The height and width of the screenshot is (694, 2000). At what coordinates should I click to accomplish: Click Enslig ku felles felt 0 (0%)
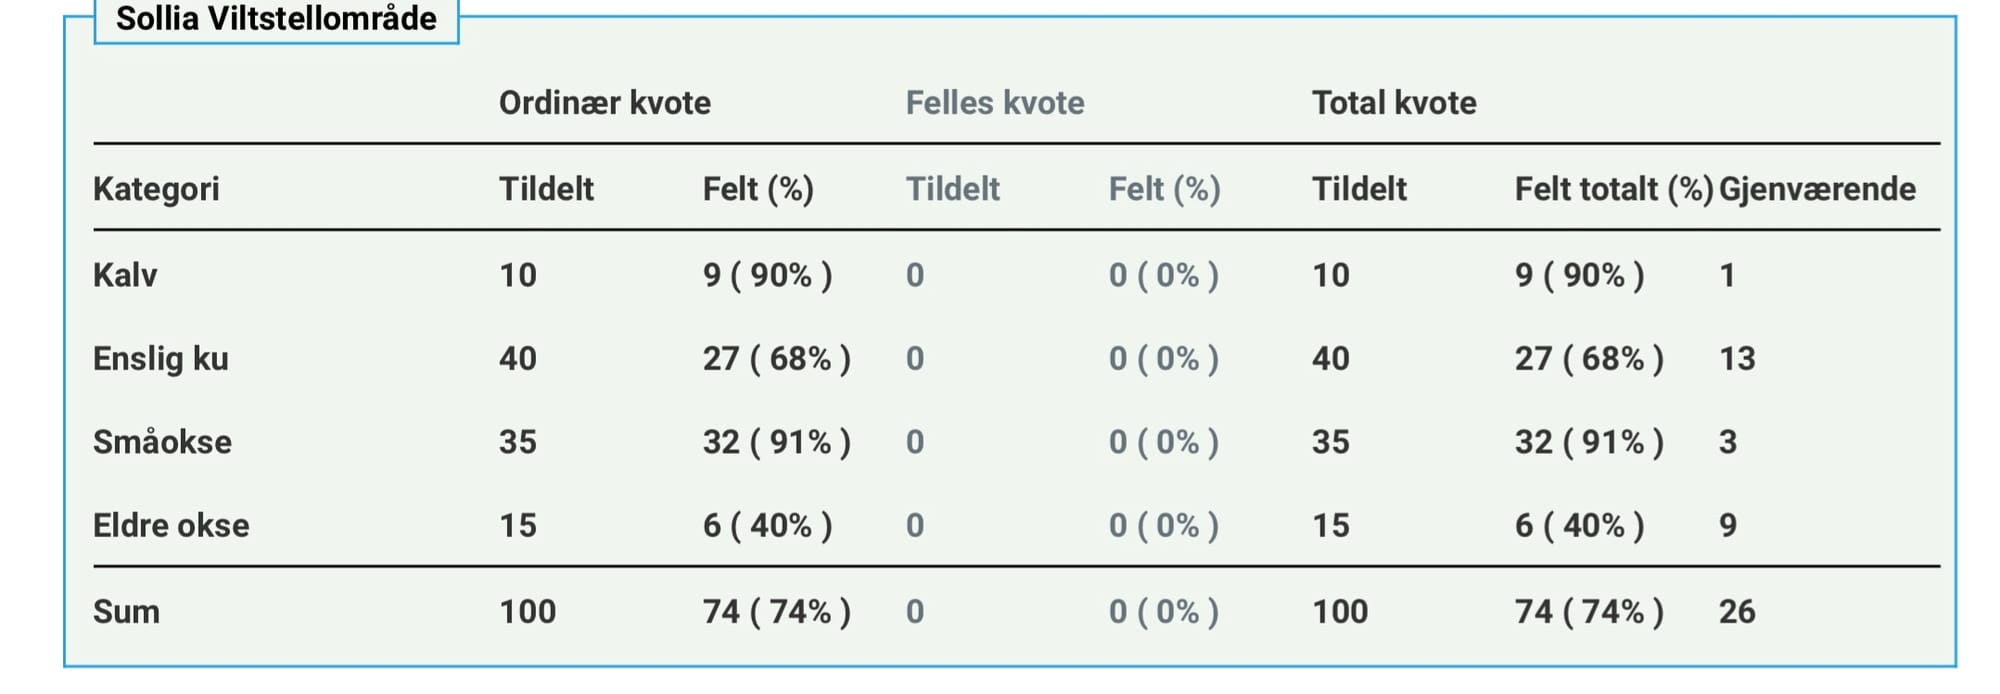[x=1164, y=358]
